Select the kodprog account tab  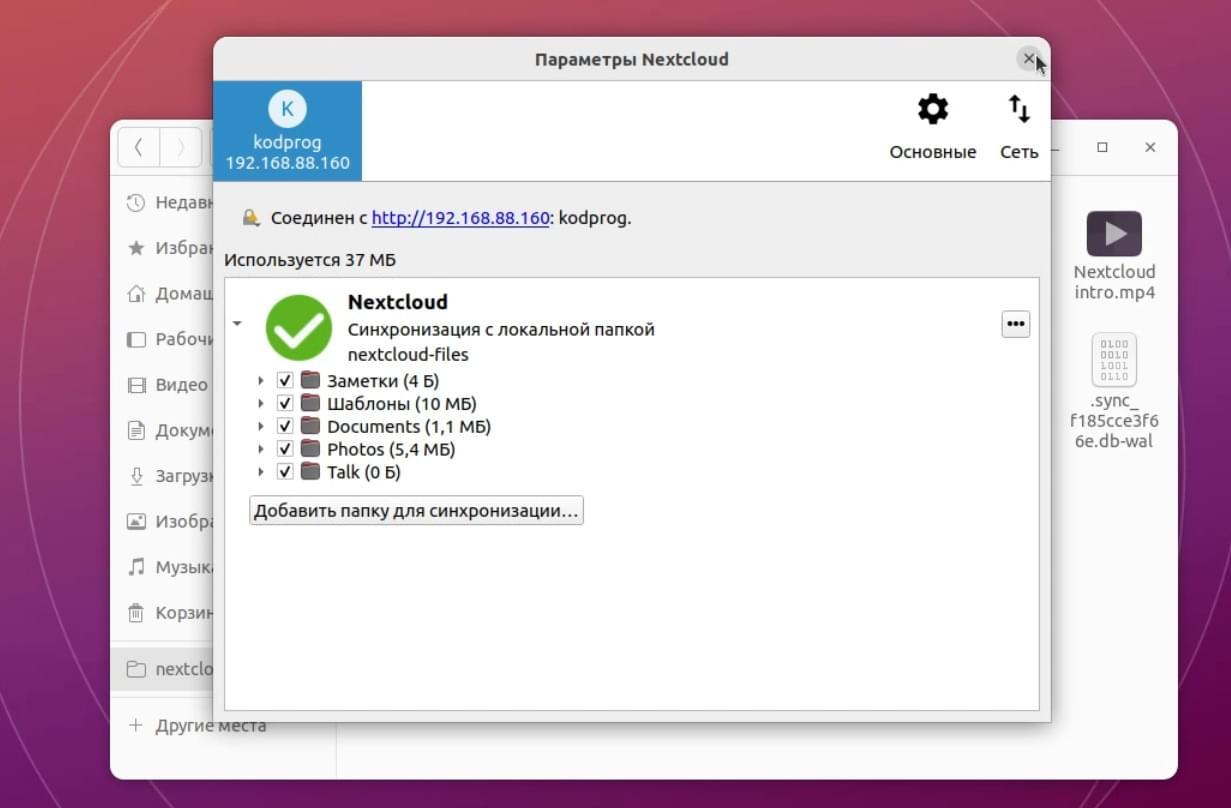pyautogui.click(x=288, y=131)
